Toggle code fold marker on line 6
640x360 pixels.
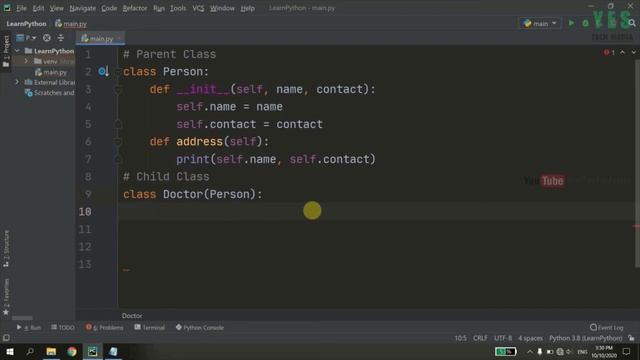tap(118, 142)
